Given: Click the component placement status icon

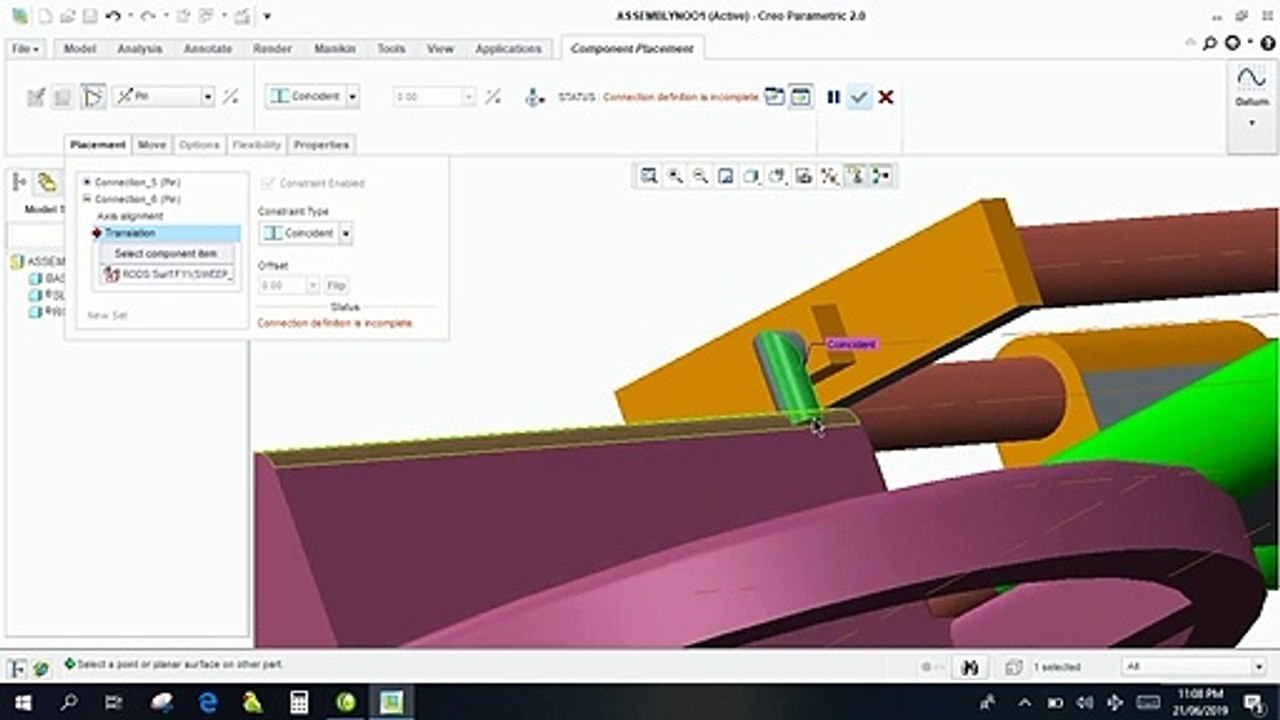Looking at the screenshot, I should click(x=534, y=97).
